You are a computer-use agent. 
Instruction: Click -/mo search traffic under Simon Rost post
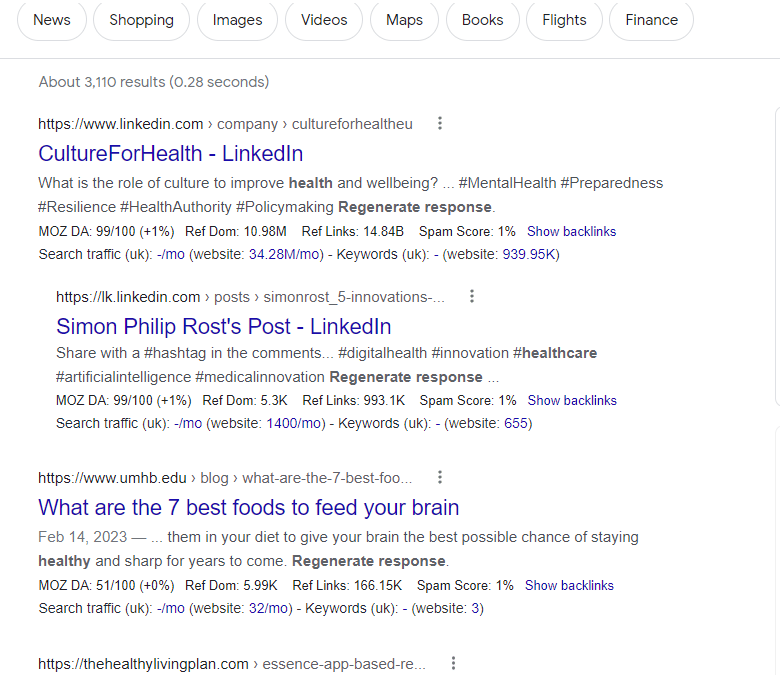point(188,423)
